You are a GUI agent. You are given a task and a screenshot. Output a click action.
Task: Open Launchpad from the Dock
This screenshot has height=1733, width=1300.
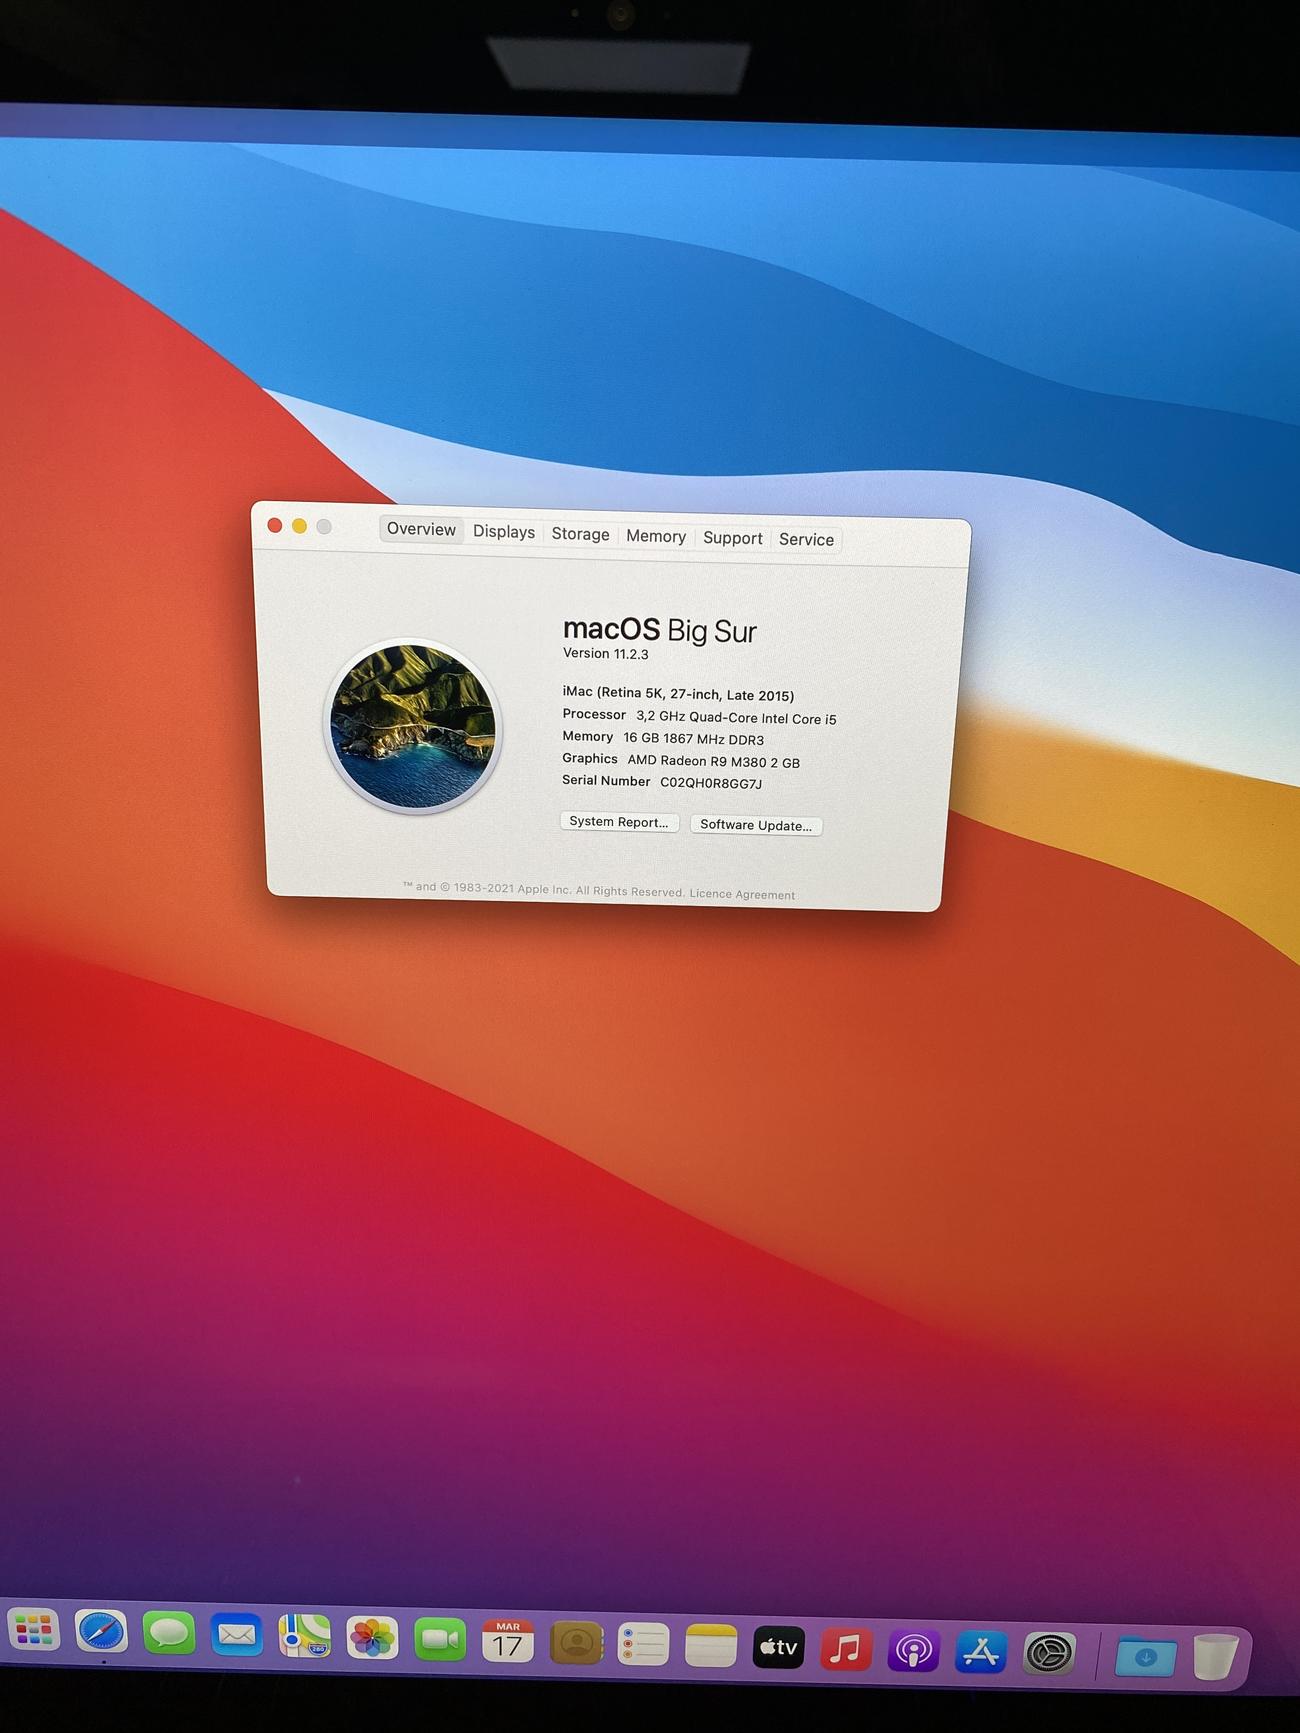coord(34,1630)
